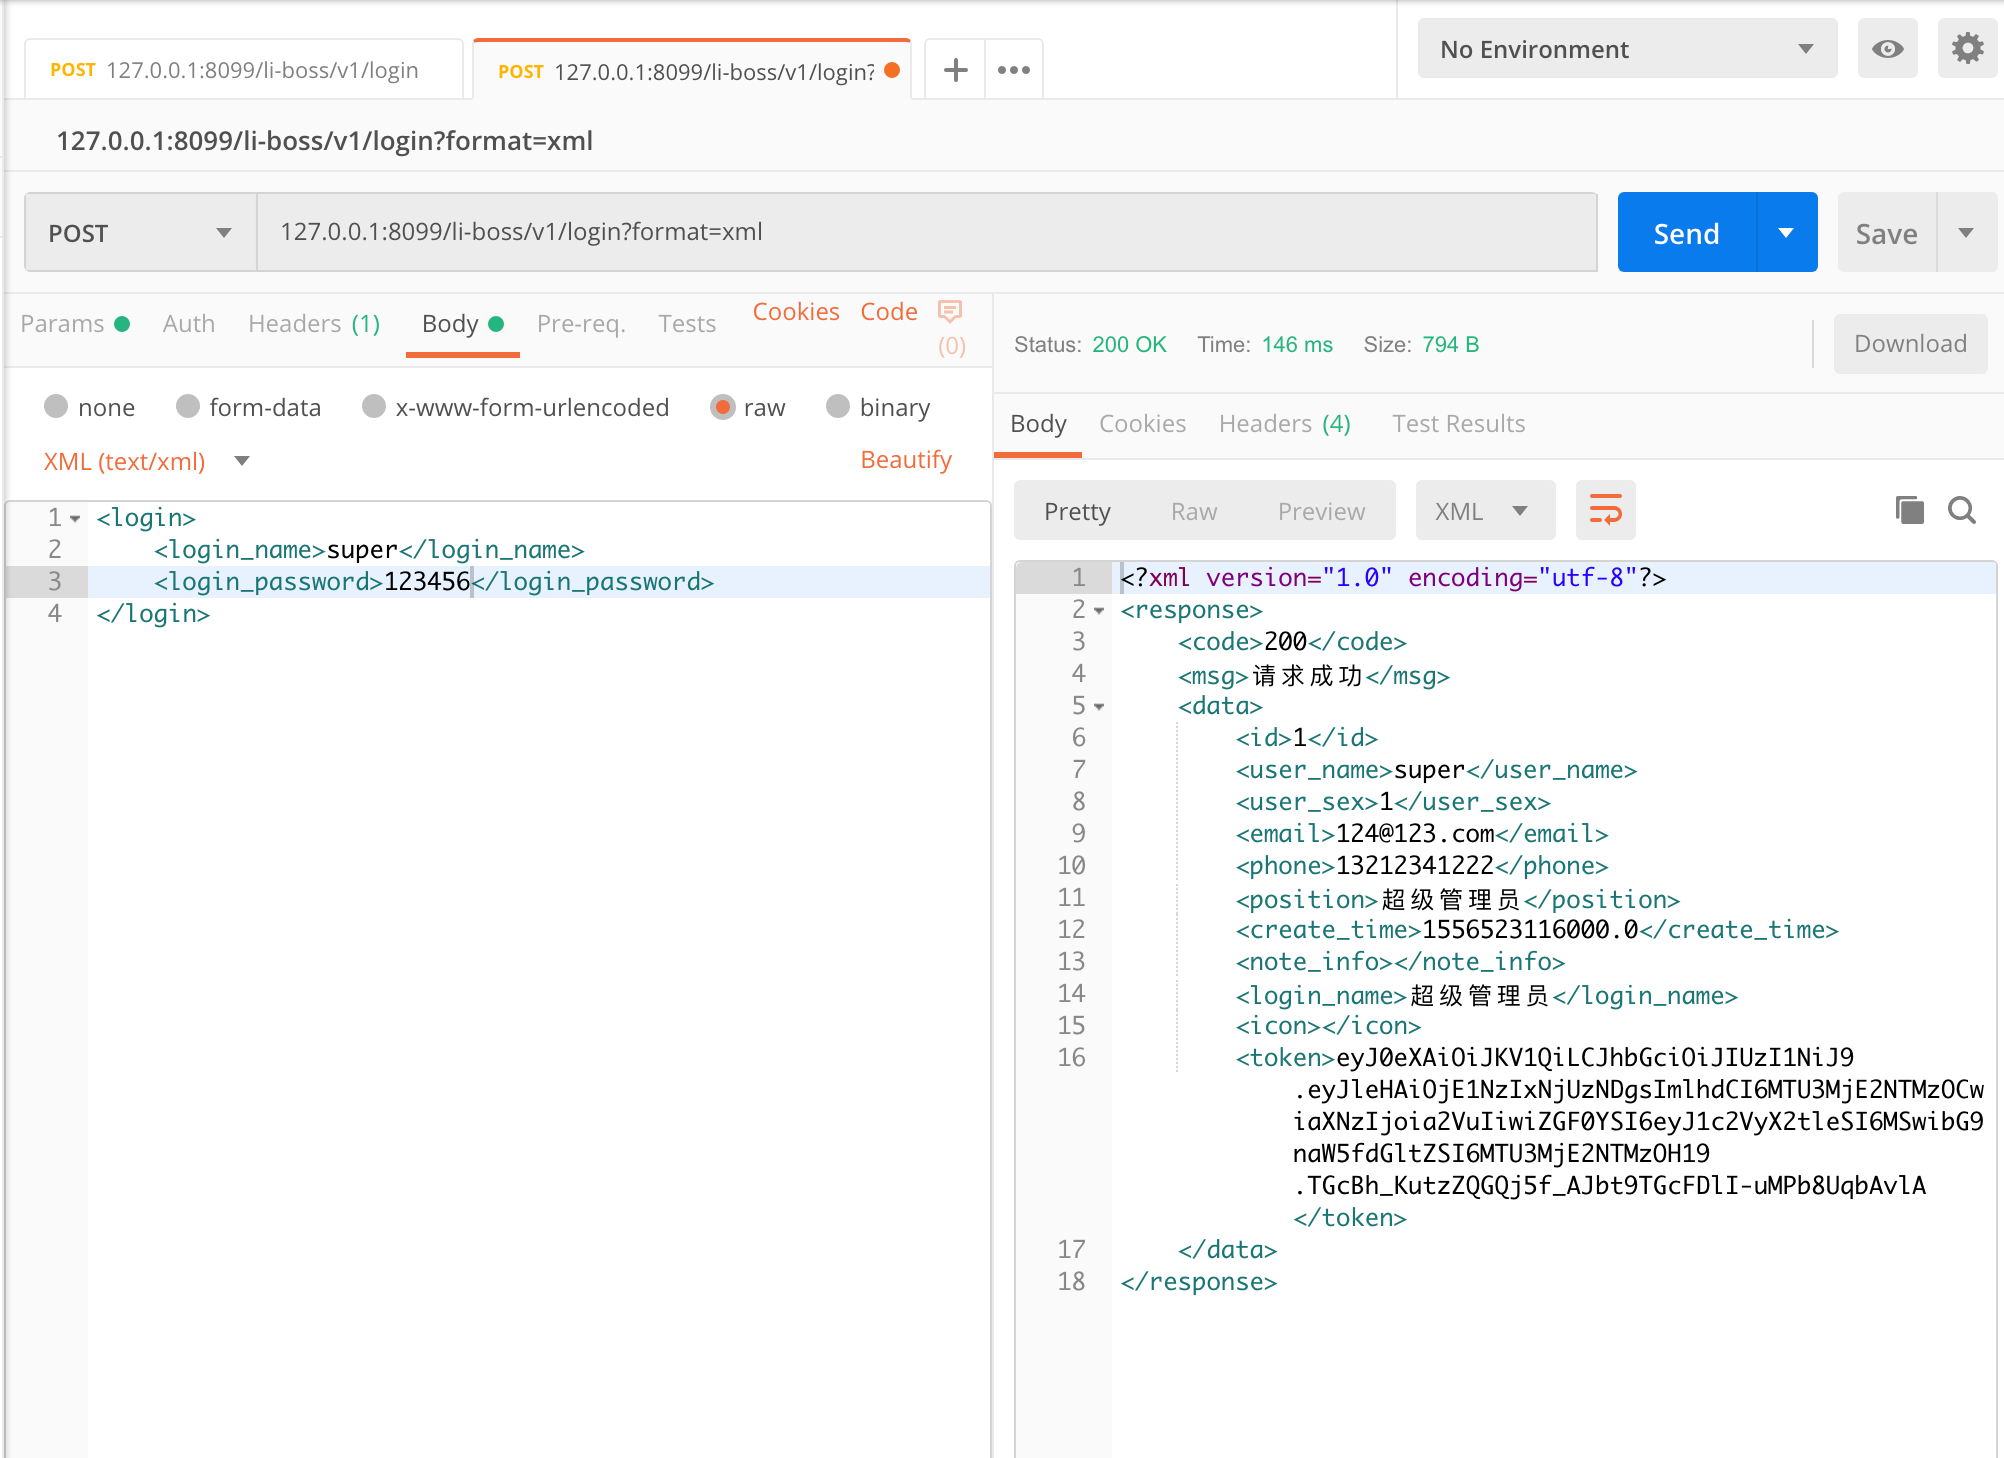Select the none body type radio
Screen dimensions: 2004x1458
[x=56, y=407]
